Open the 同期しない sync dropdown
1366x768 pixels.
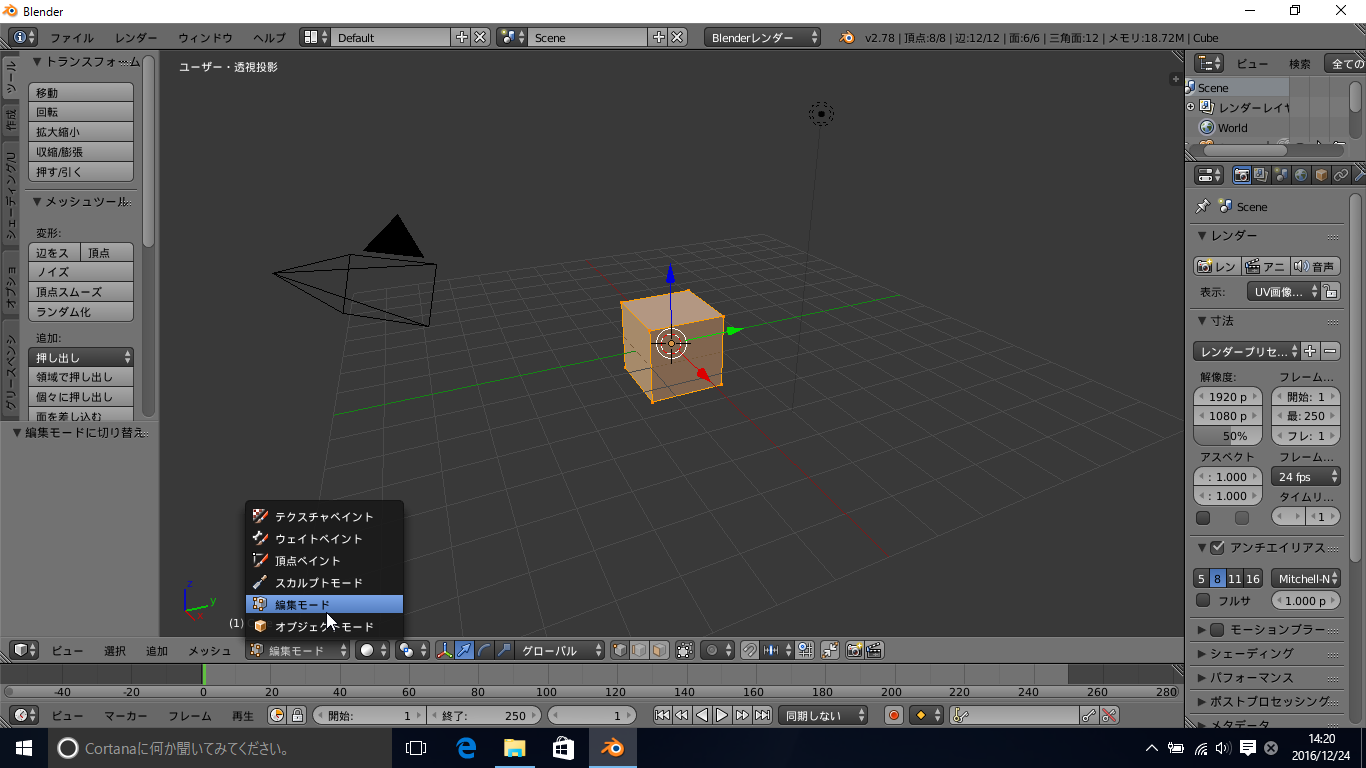(825, 715)
